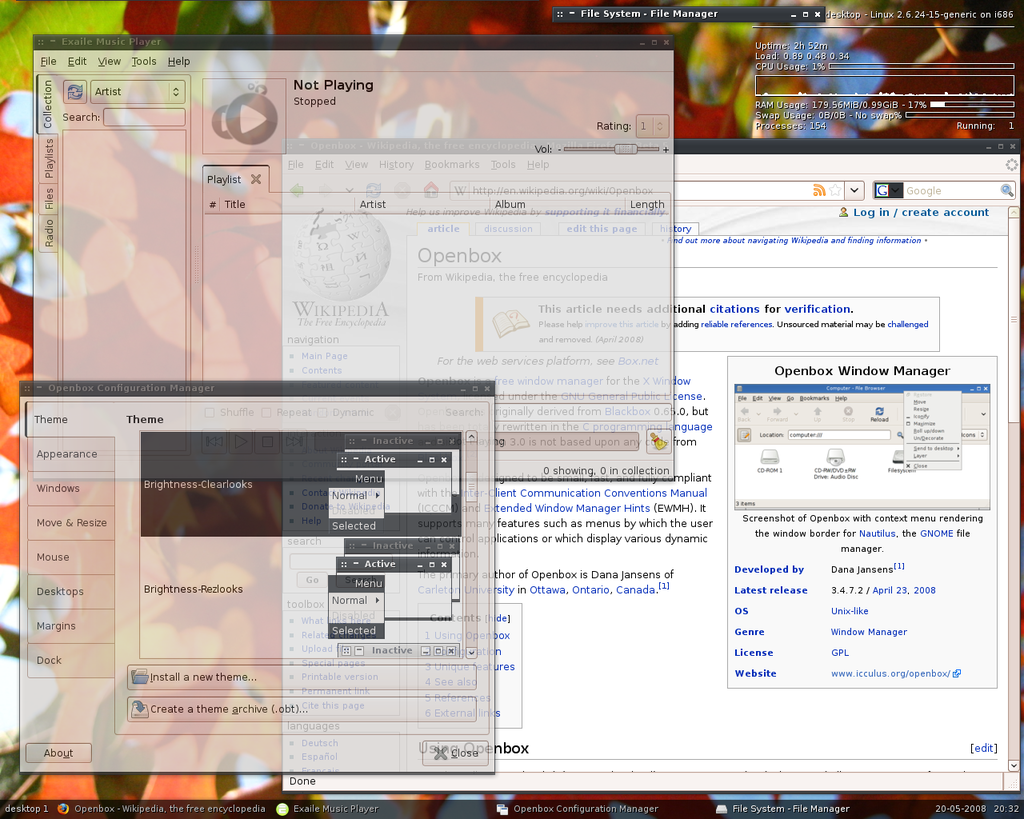Click the volume slider handle
The height and width of the screenshot is (819, 1024).
pos(626,149)
